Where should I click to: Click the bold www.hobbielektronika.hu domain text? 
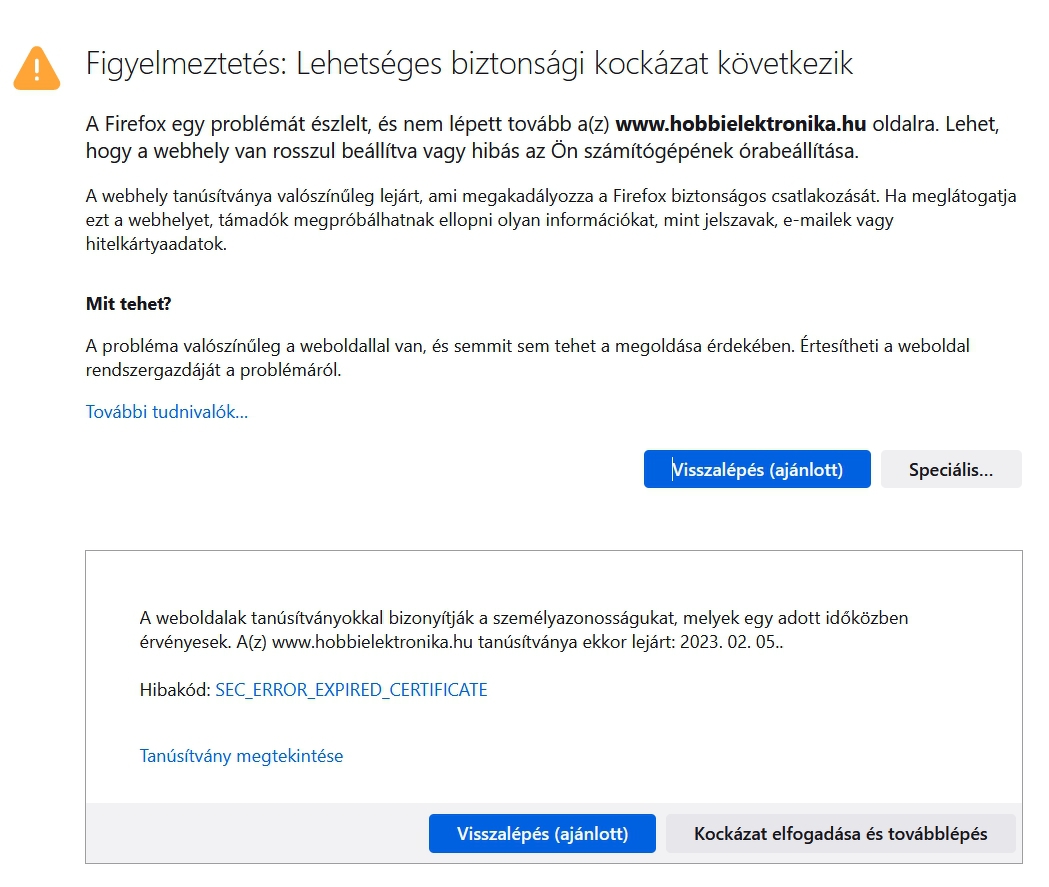coord(743,125)
